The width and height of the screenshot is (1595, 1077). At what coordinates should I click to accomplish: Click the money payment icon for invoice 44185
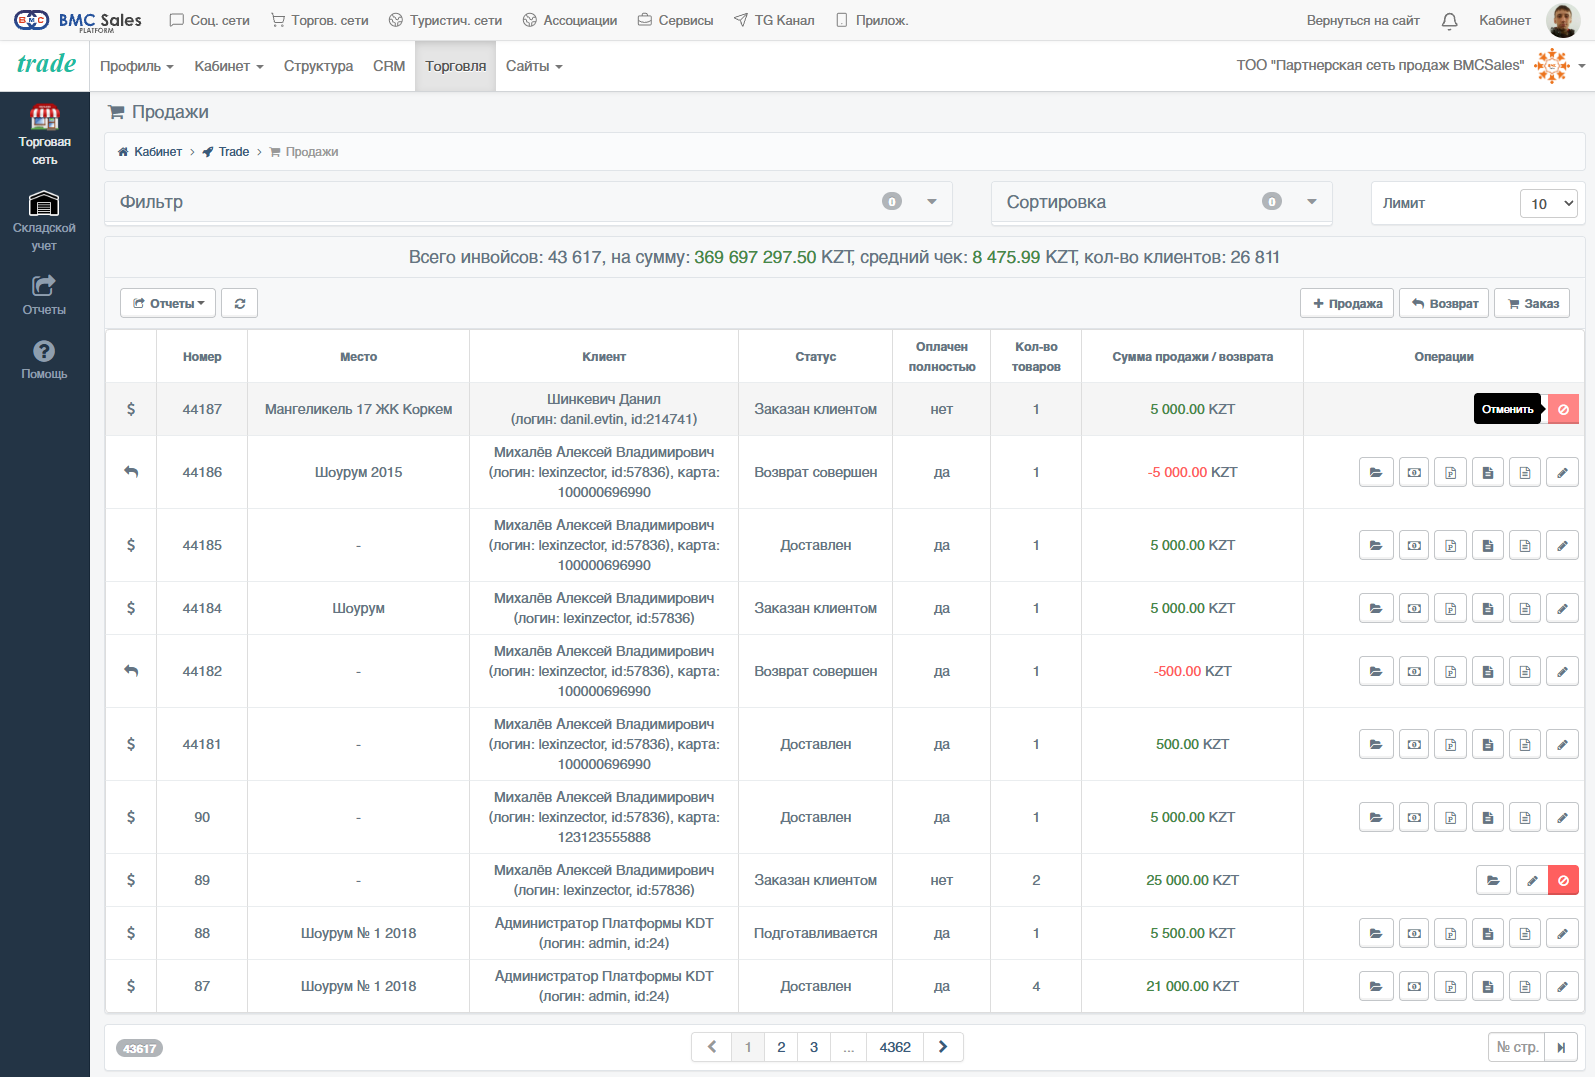point(1414,545)
